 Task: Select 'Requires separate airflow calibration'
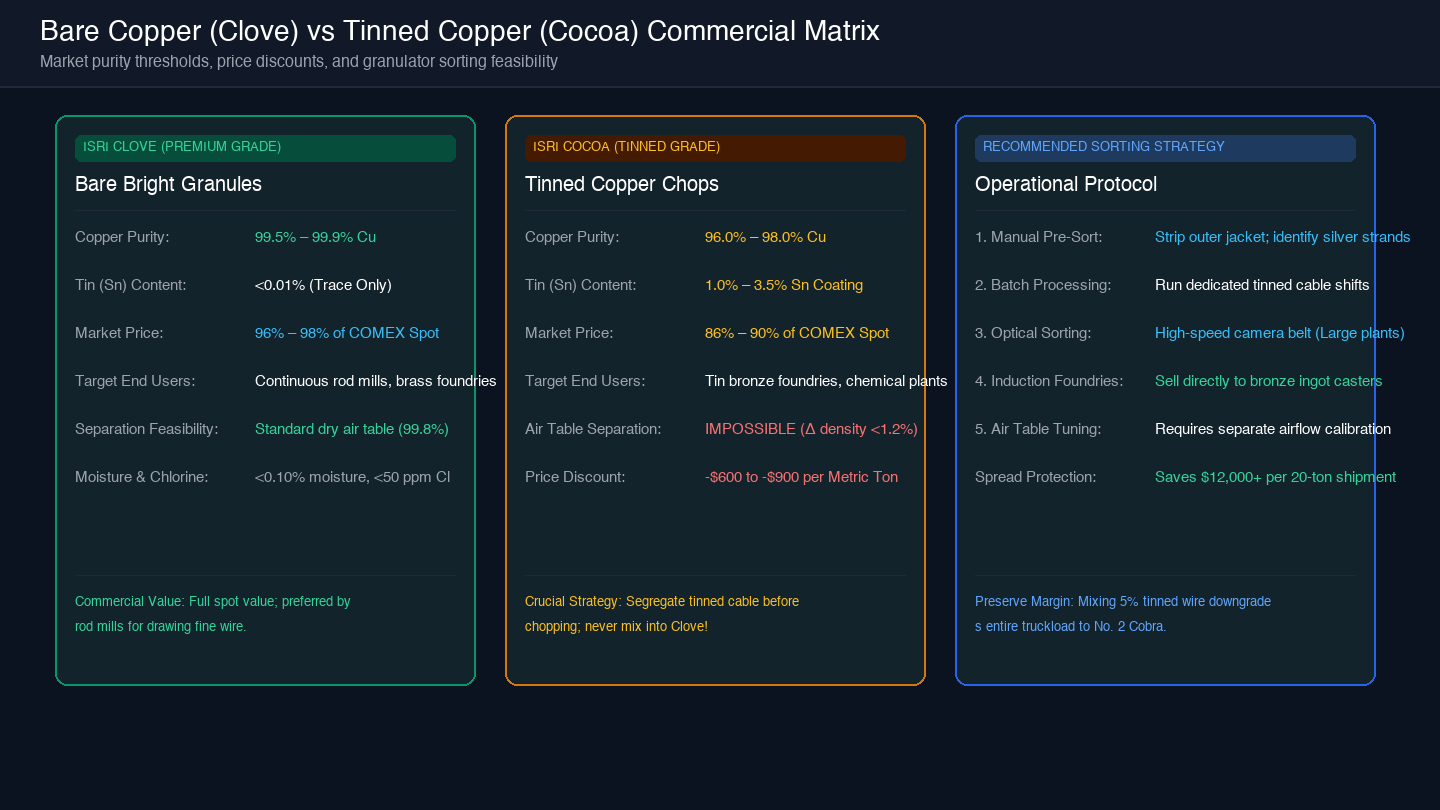click(x=1273, y=429)
